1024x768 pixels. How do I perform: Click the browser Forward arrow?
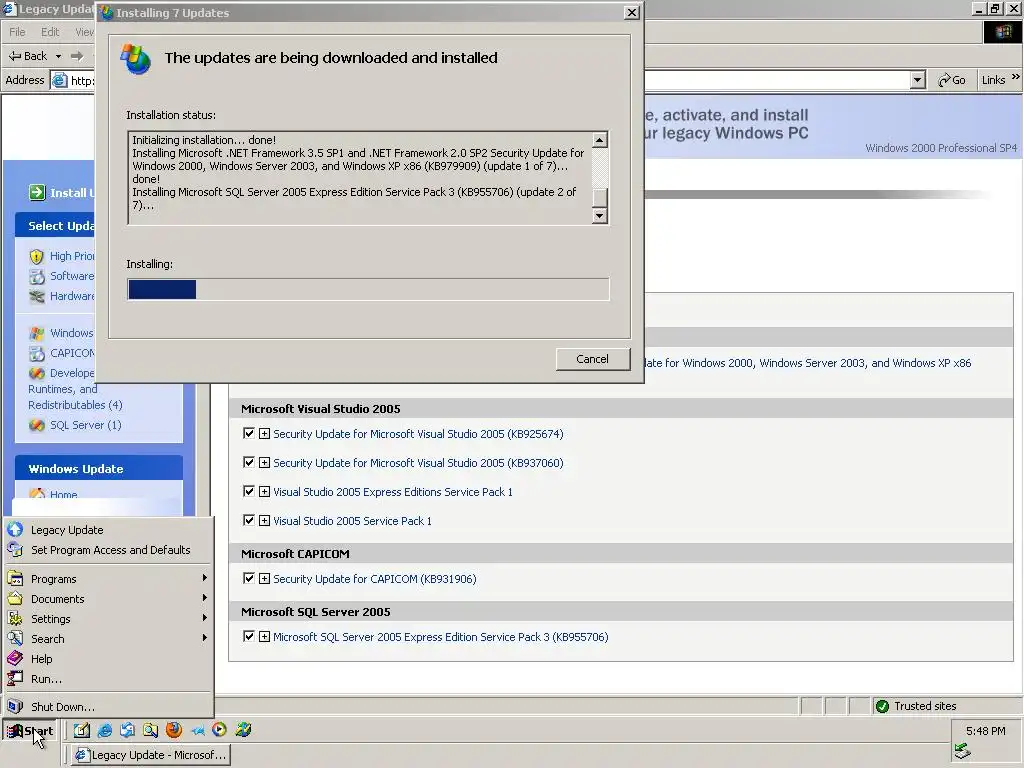77,56
